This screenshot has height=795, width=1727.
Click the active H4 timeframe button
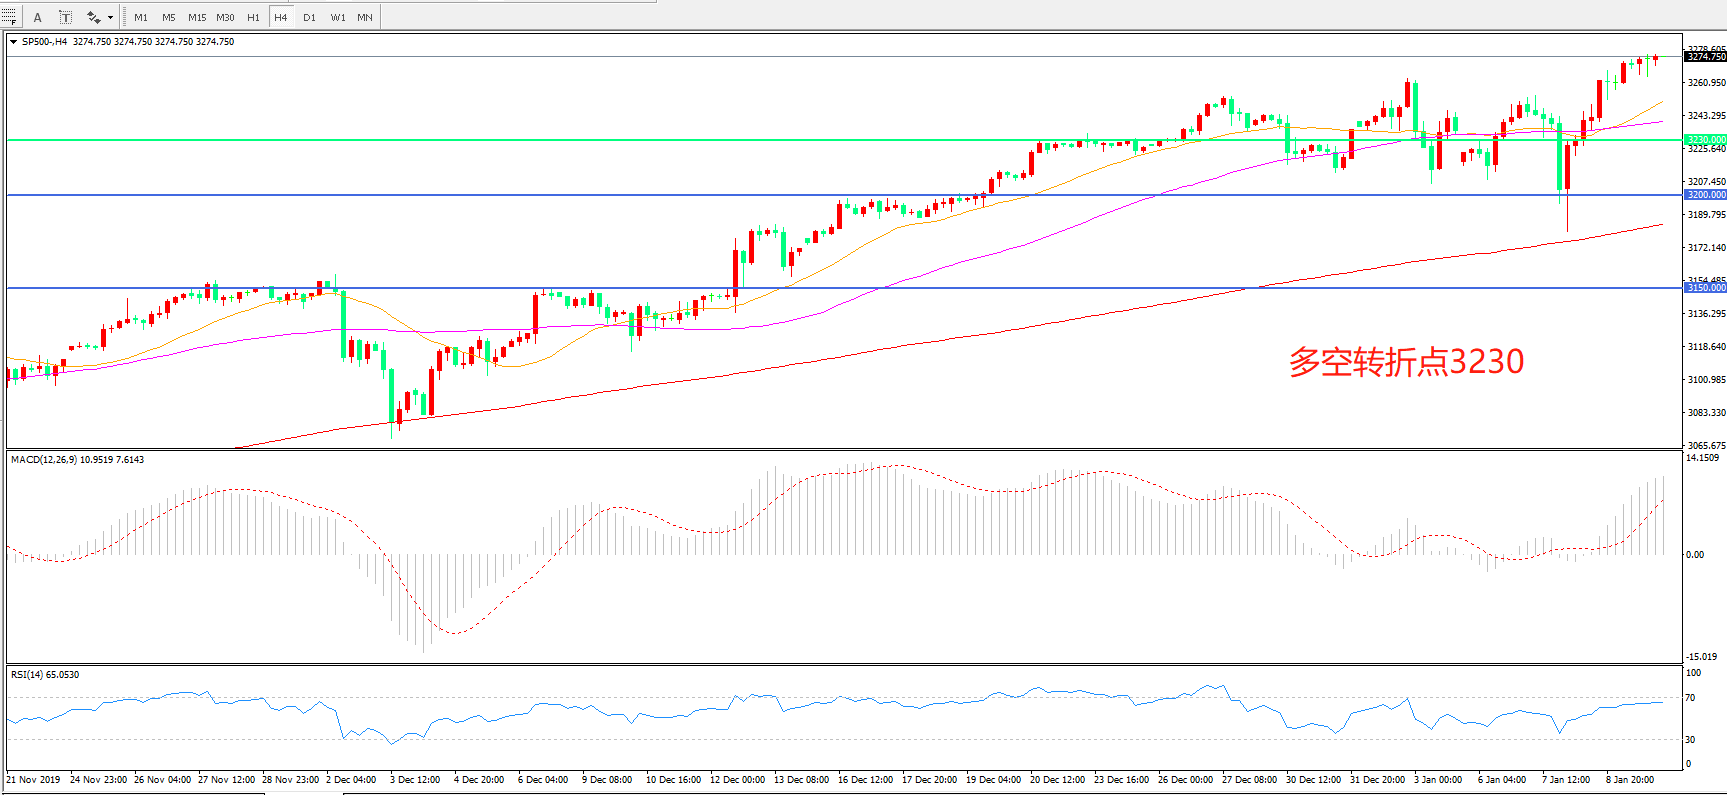tap(281, 17)
